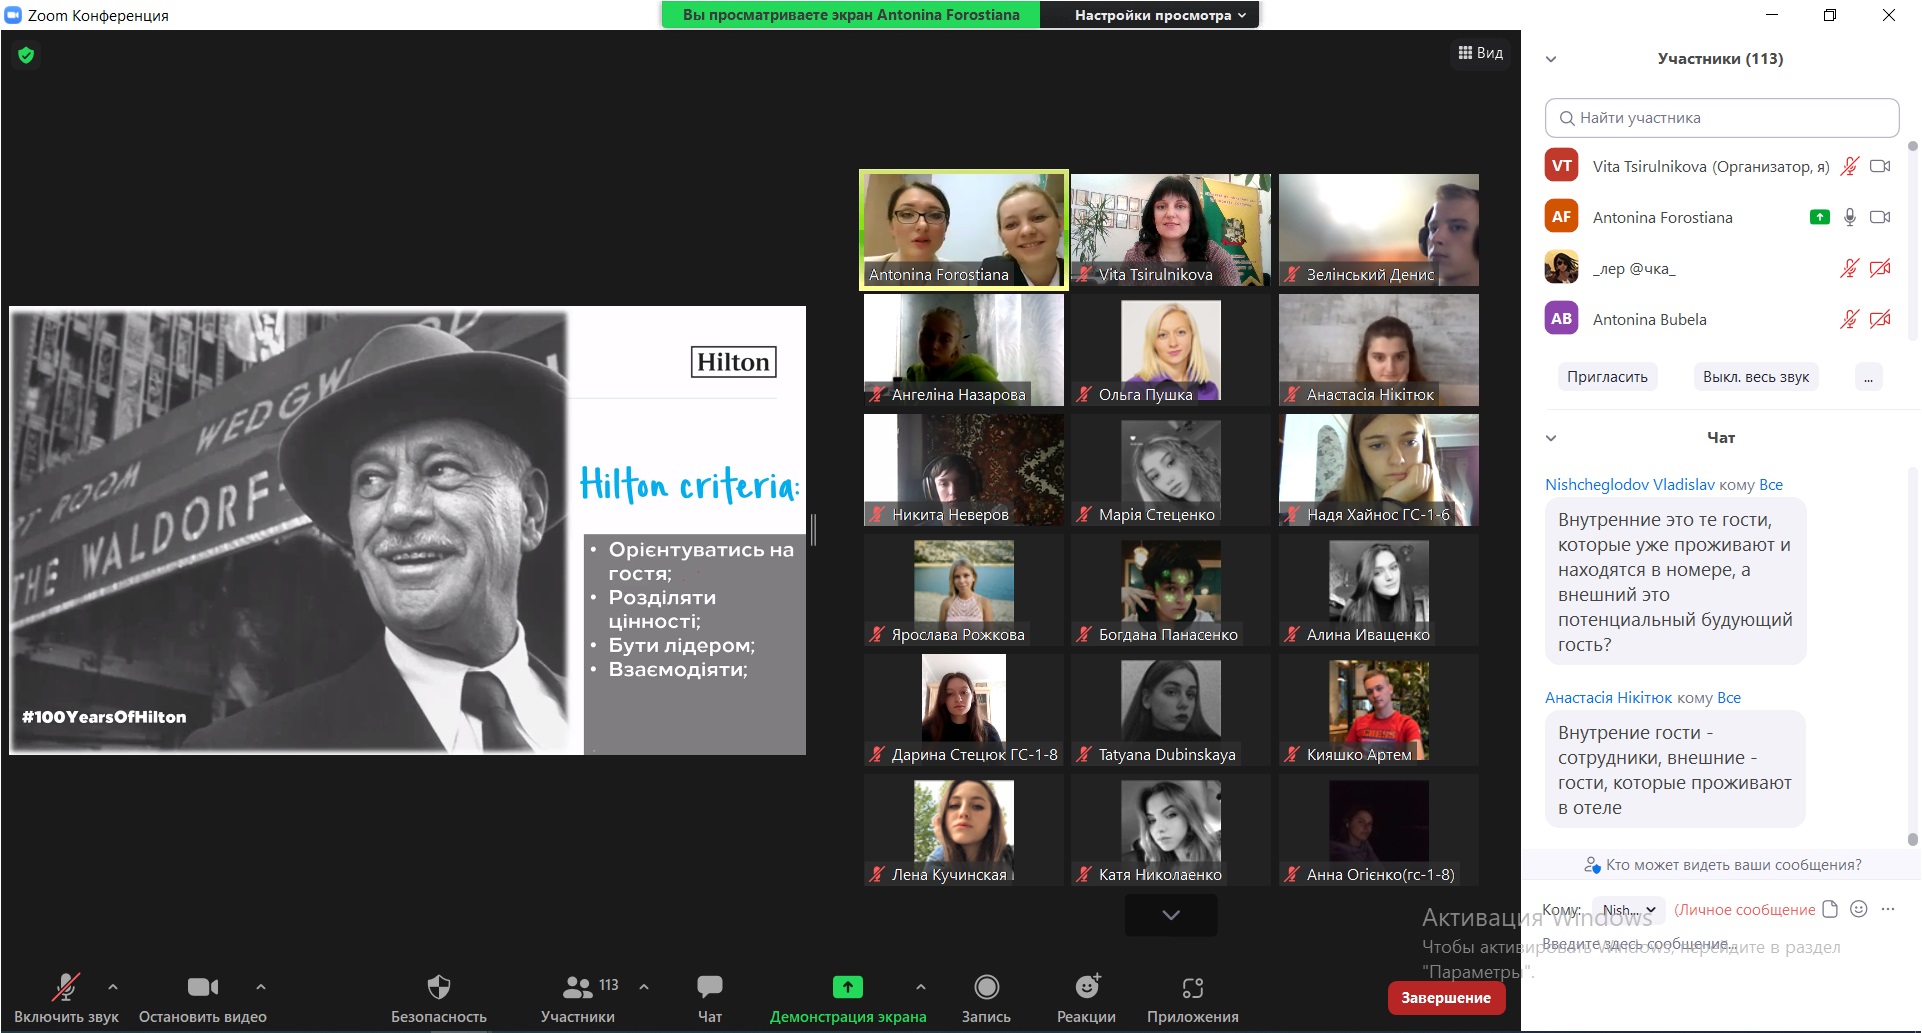Expand audio options arrow beside Включить звук
The height and width of the screenshot is (1033, 1922).
tap(113, 987)
